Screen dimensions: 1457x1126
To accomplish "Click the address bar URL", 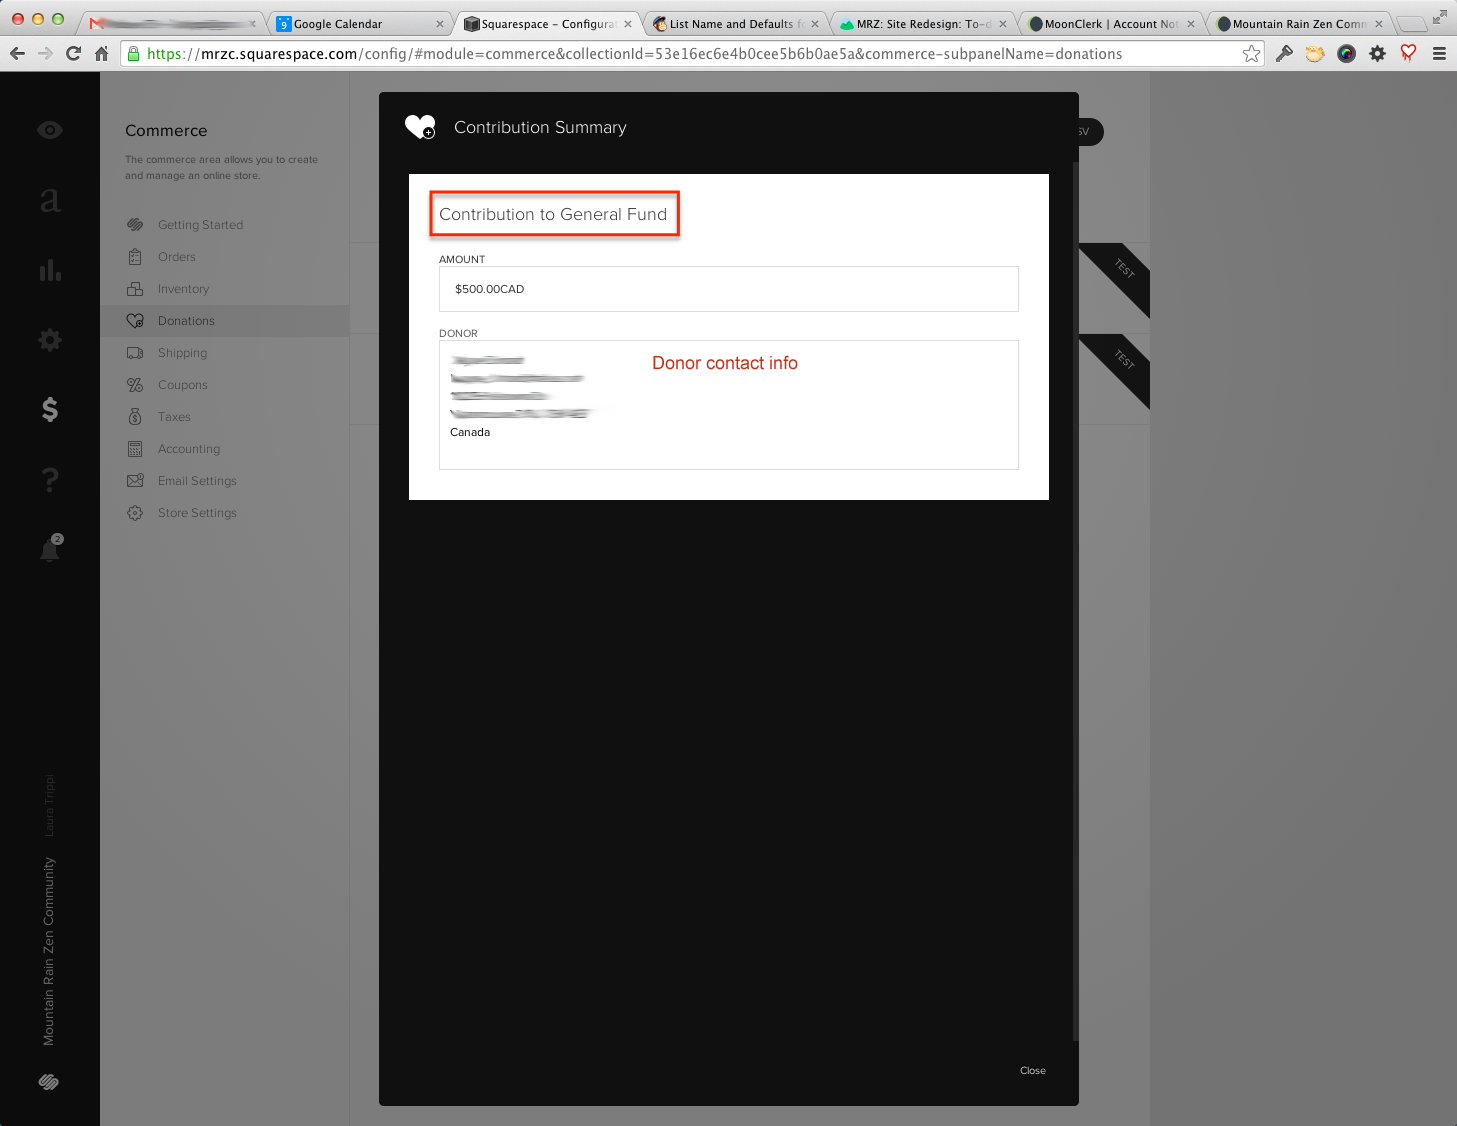I will click(x=634, y=54).
